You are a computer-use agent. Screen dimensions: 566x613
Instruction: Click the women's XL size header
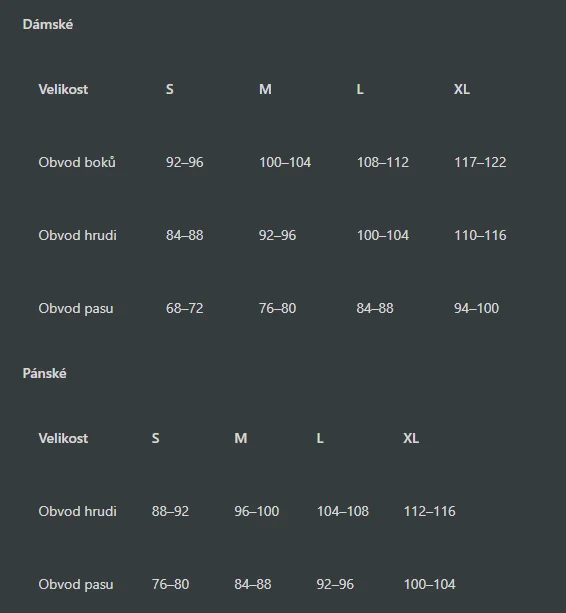462,90
